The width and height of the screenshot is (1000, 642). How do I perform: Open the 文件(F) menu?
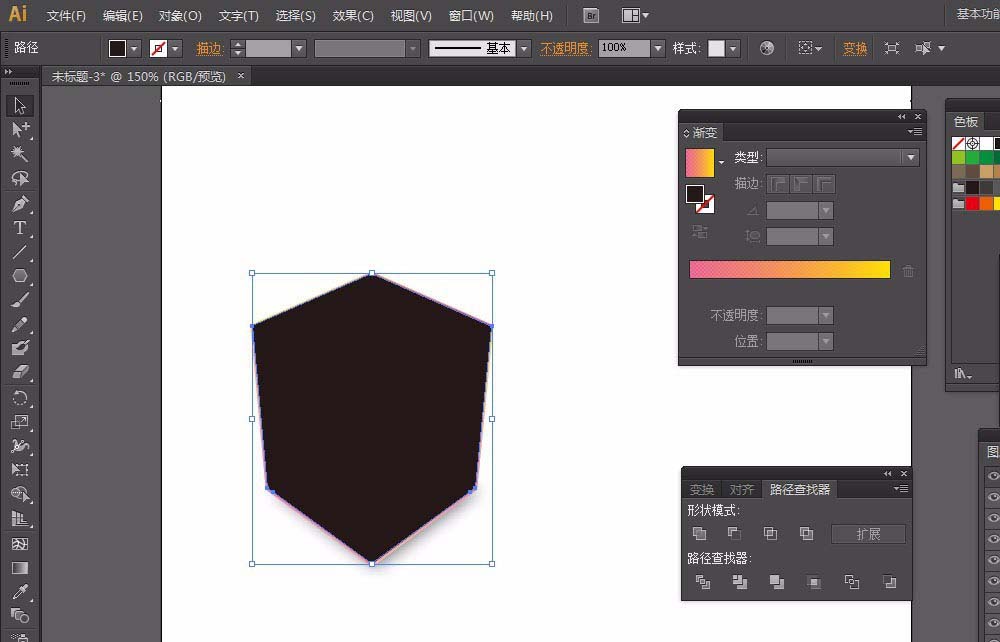66,16
